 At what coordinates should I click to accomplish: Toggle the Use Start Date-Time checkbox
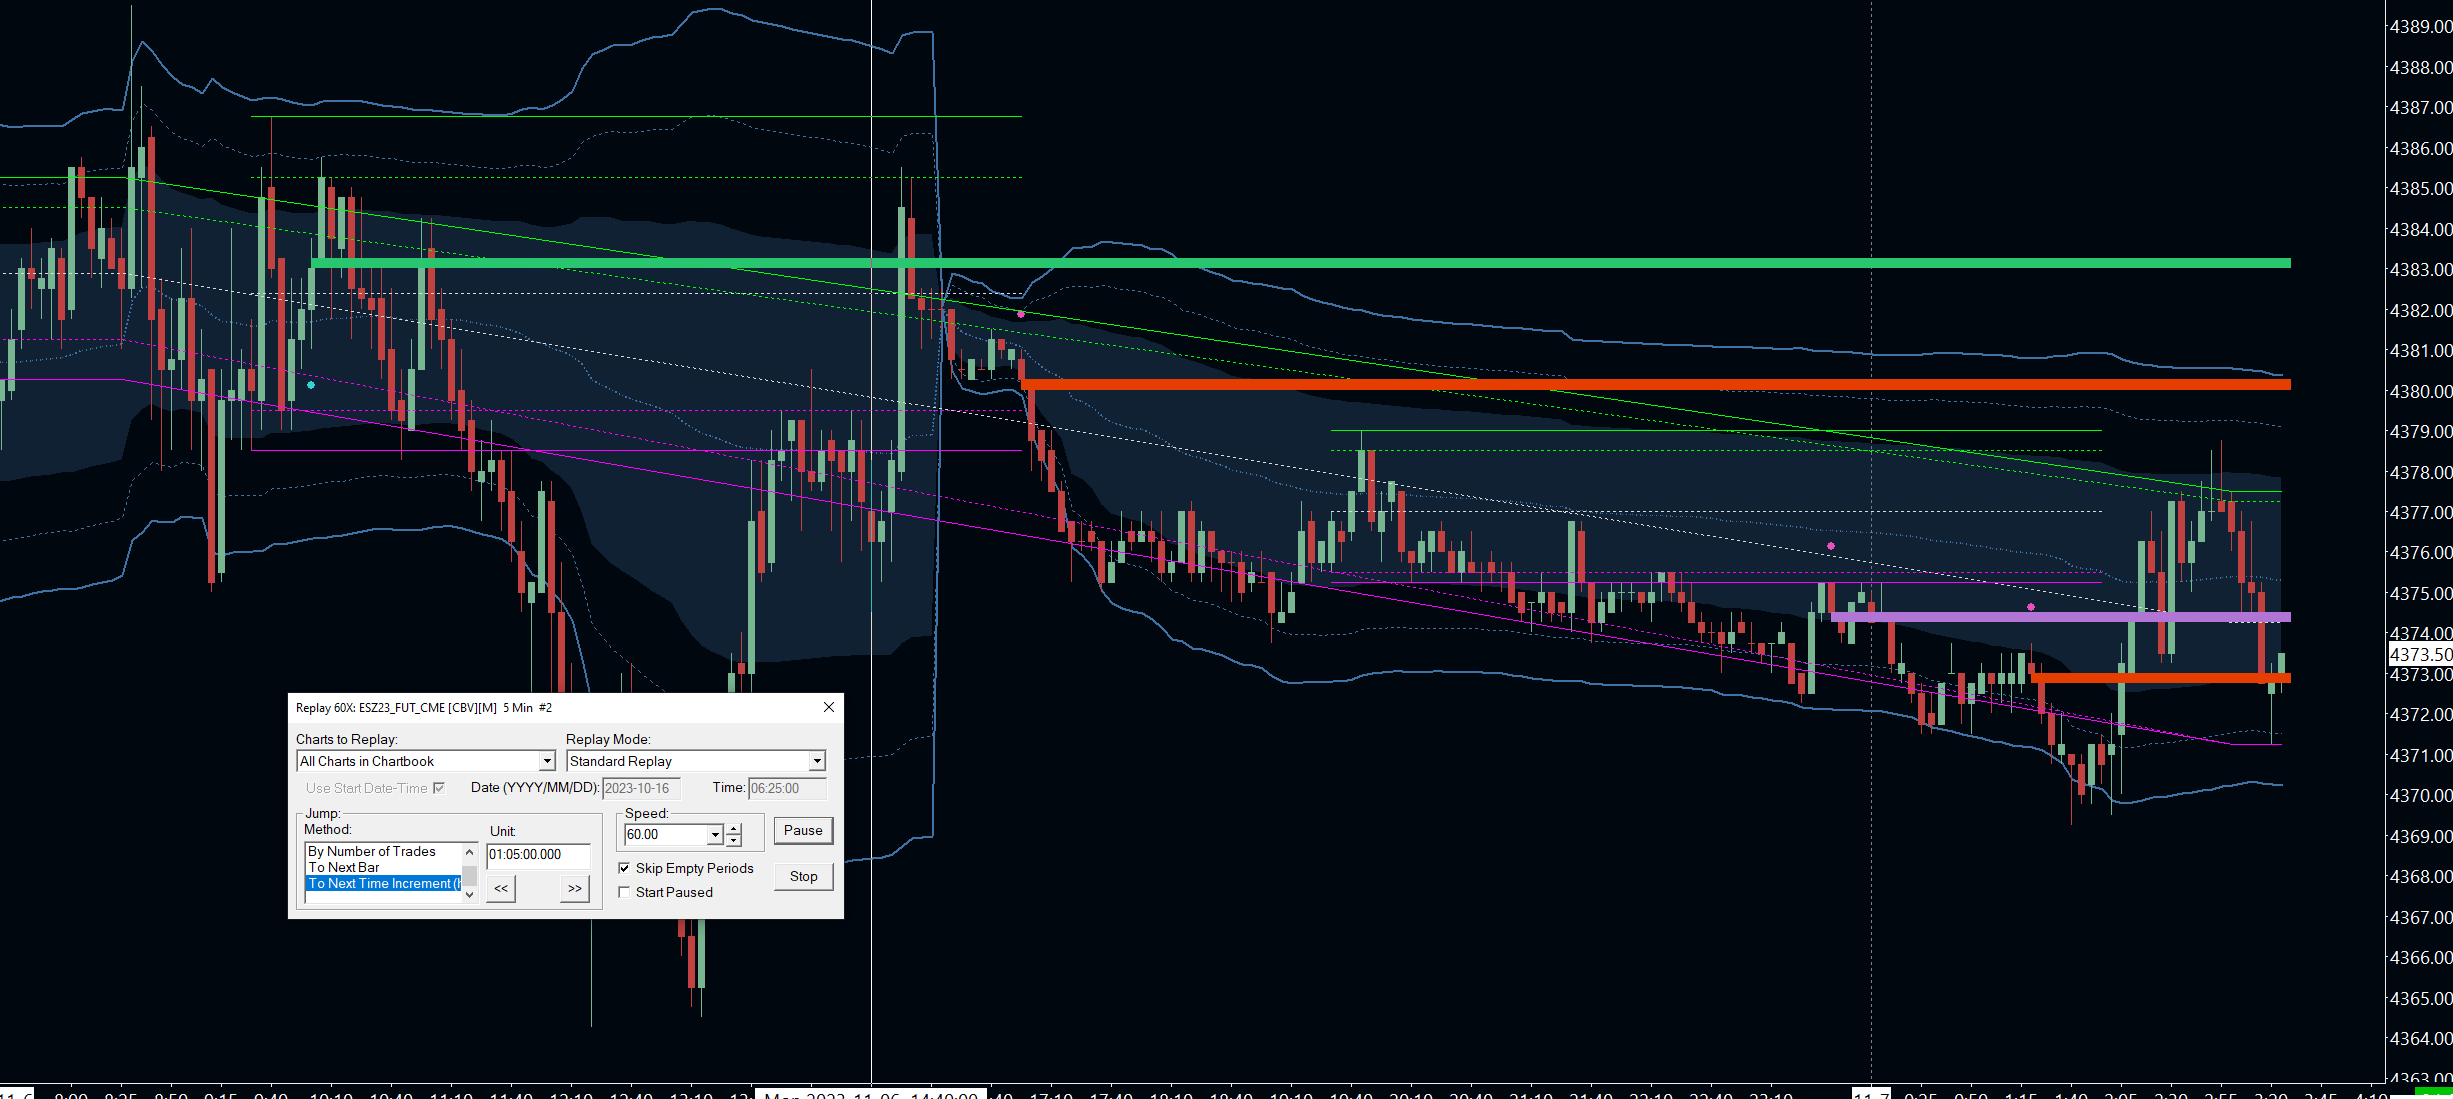(x=438, y=788)
